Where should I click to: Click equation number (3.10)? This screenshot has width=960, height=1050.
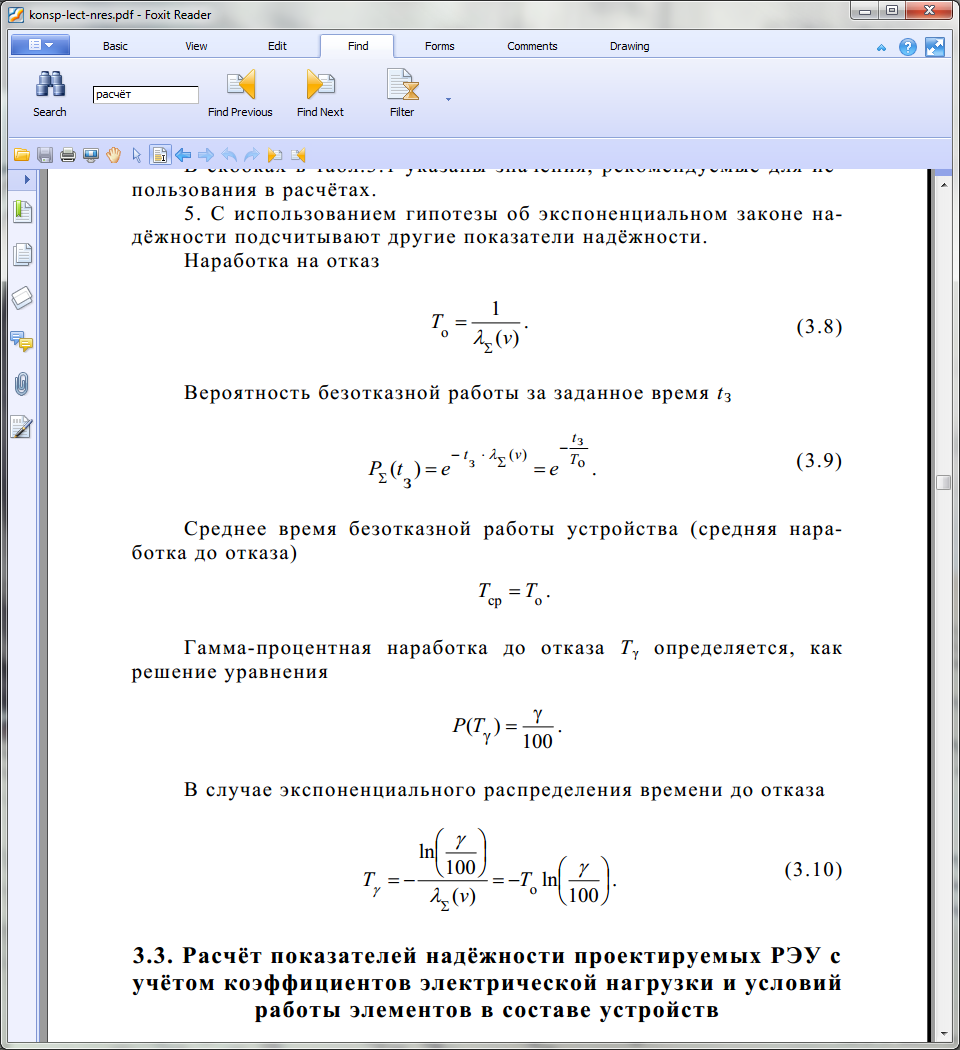tap(813, 870)
